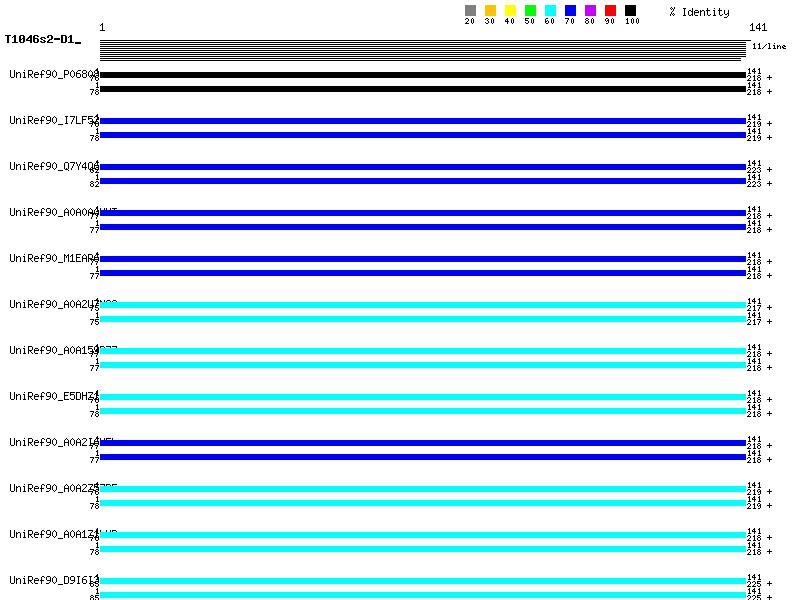Expand the plus sign beside 217 on the first cyan bar

(x=770, y=308)
